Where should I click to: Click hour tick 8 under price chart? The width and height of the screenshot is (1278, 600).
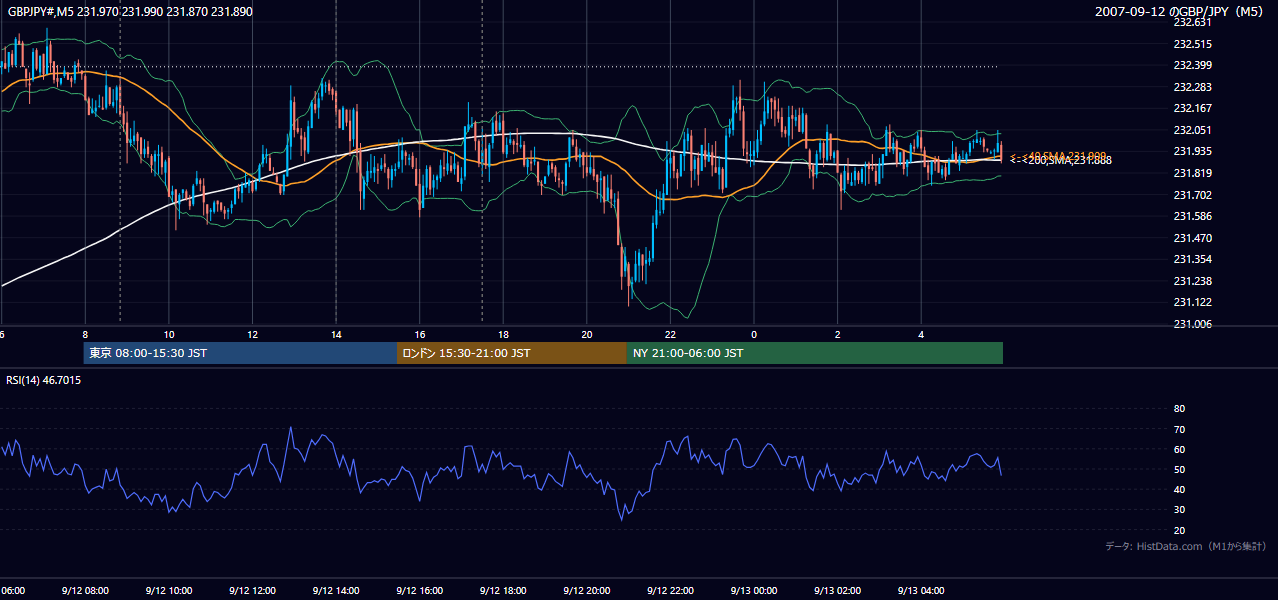click(x=85, y=335)
